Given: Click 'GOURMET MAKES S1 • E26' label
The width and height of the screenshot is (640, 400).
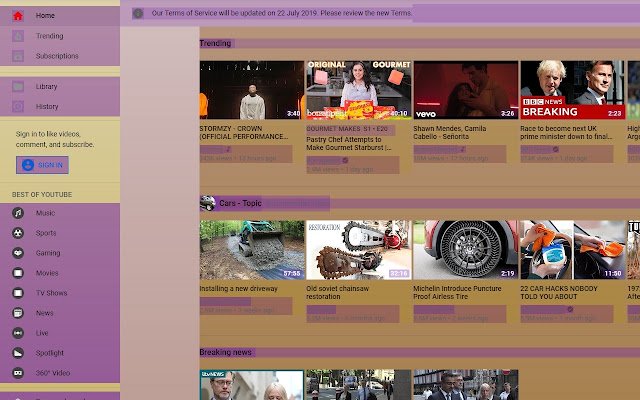Looking at the screenshot, I should point(347,129).
